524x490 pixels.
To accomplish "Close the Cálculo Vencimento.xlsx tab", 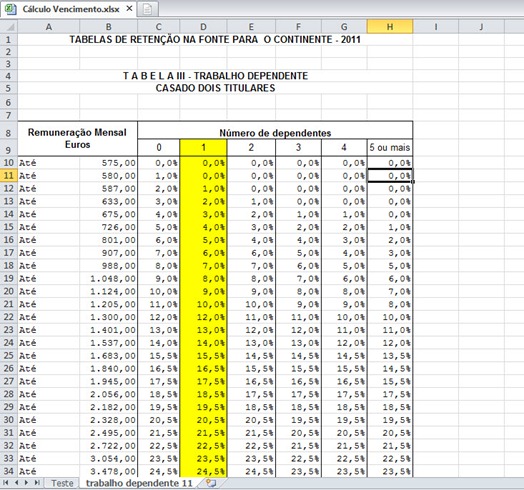I will click(129, 9).
